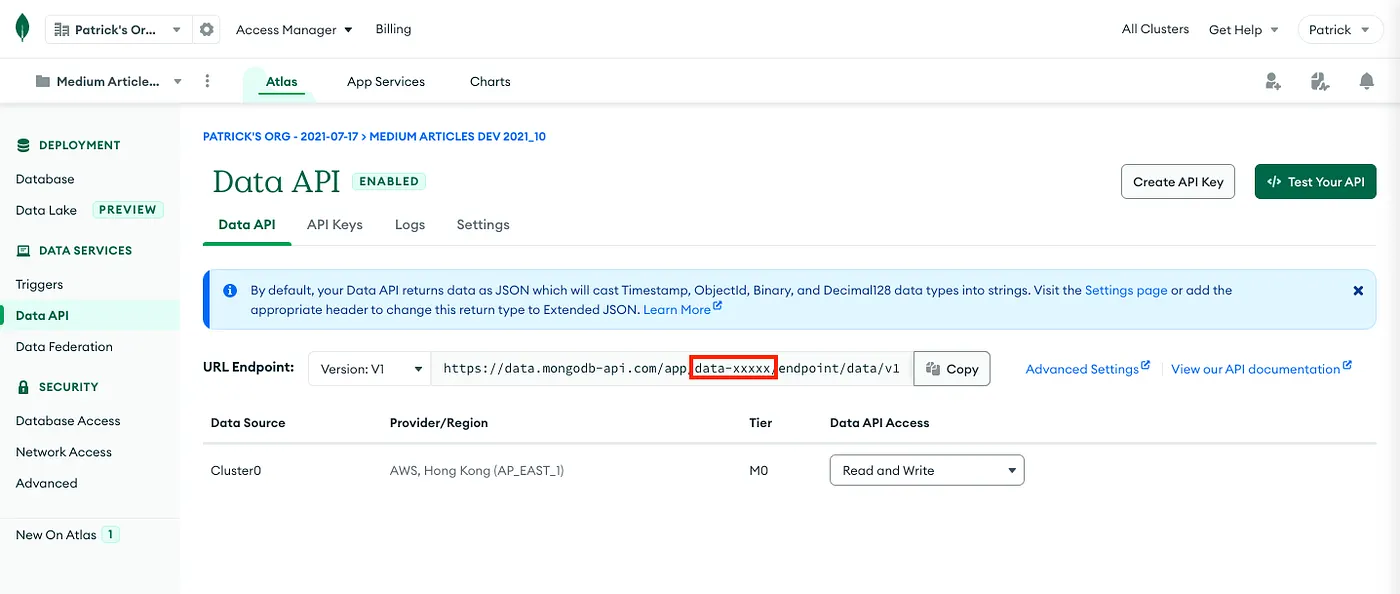Image resolution: width=1400 pixels, height=594 pixels.
Task: Open the project options three-dot menu
Action: coord(207,81)
